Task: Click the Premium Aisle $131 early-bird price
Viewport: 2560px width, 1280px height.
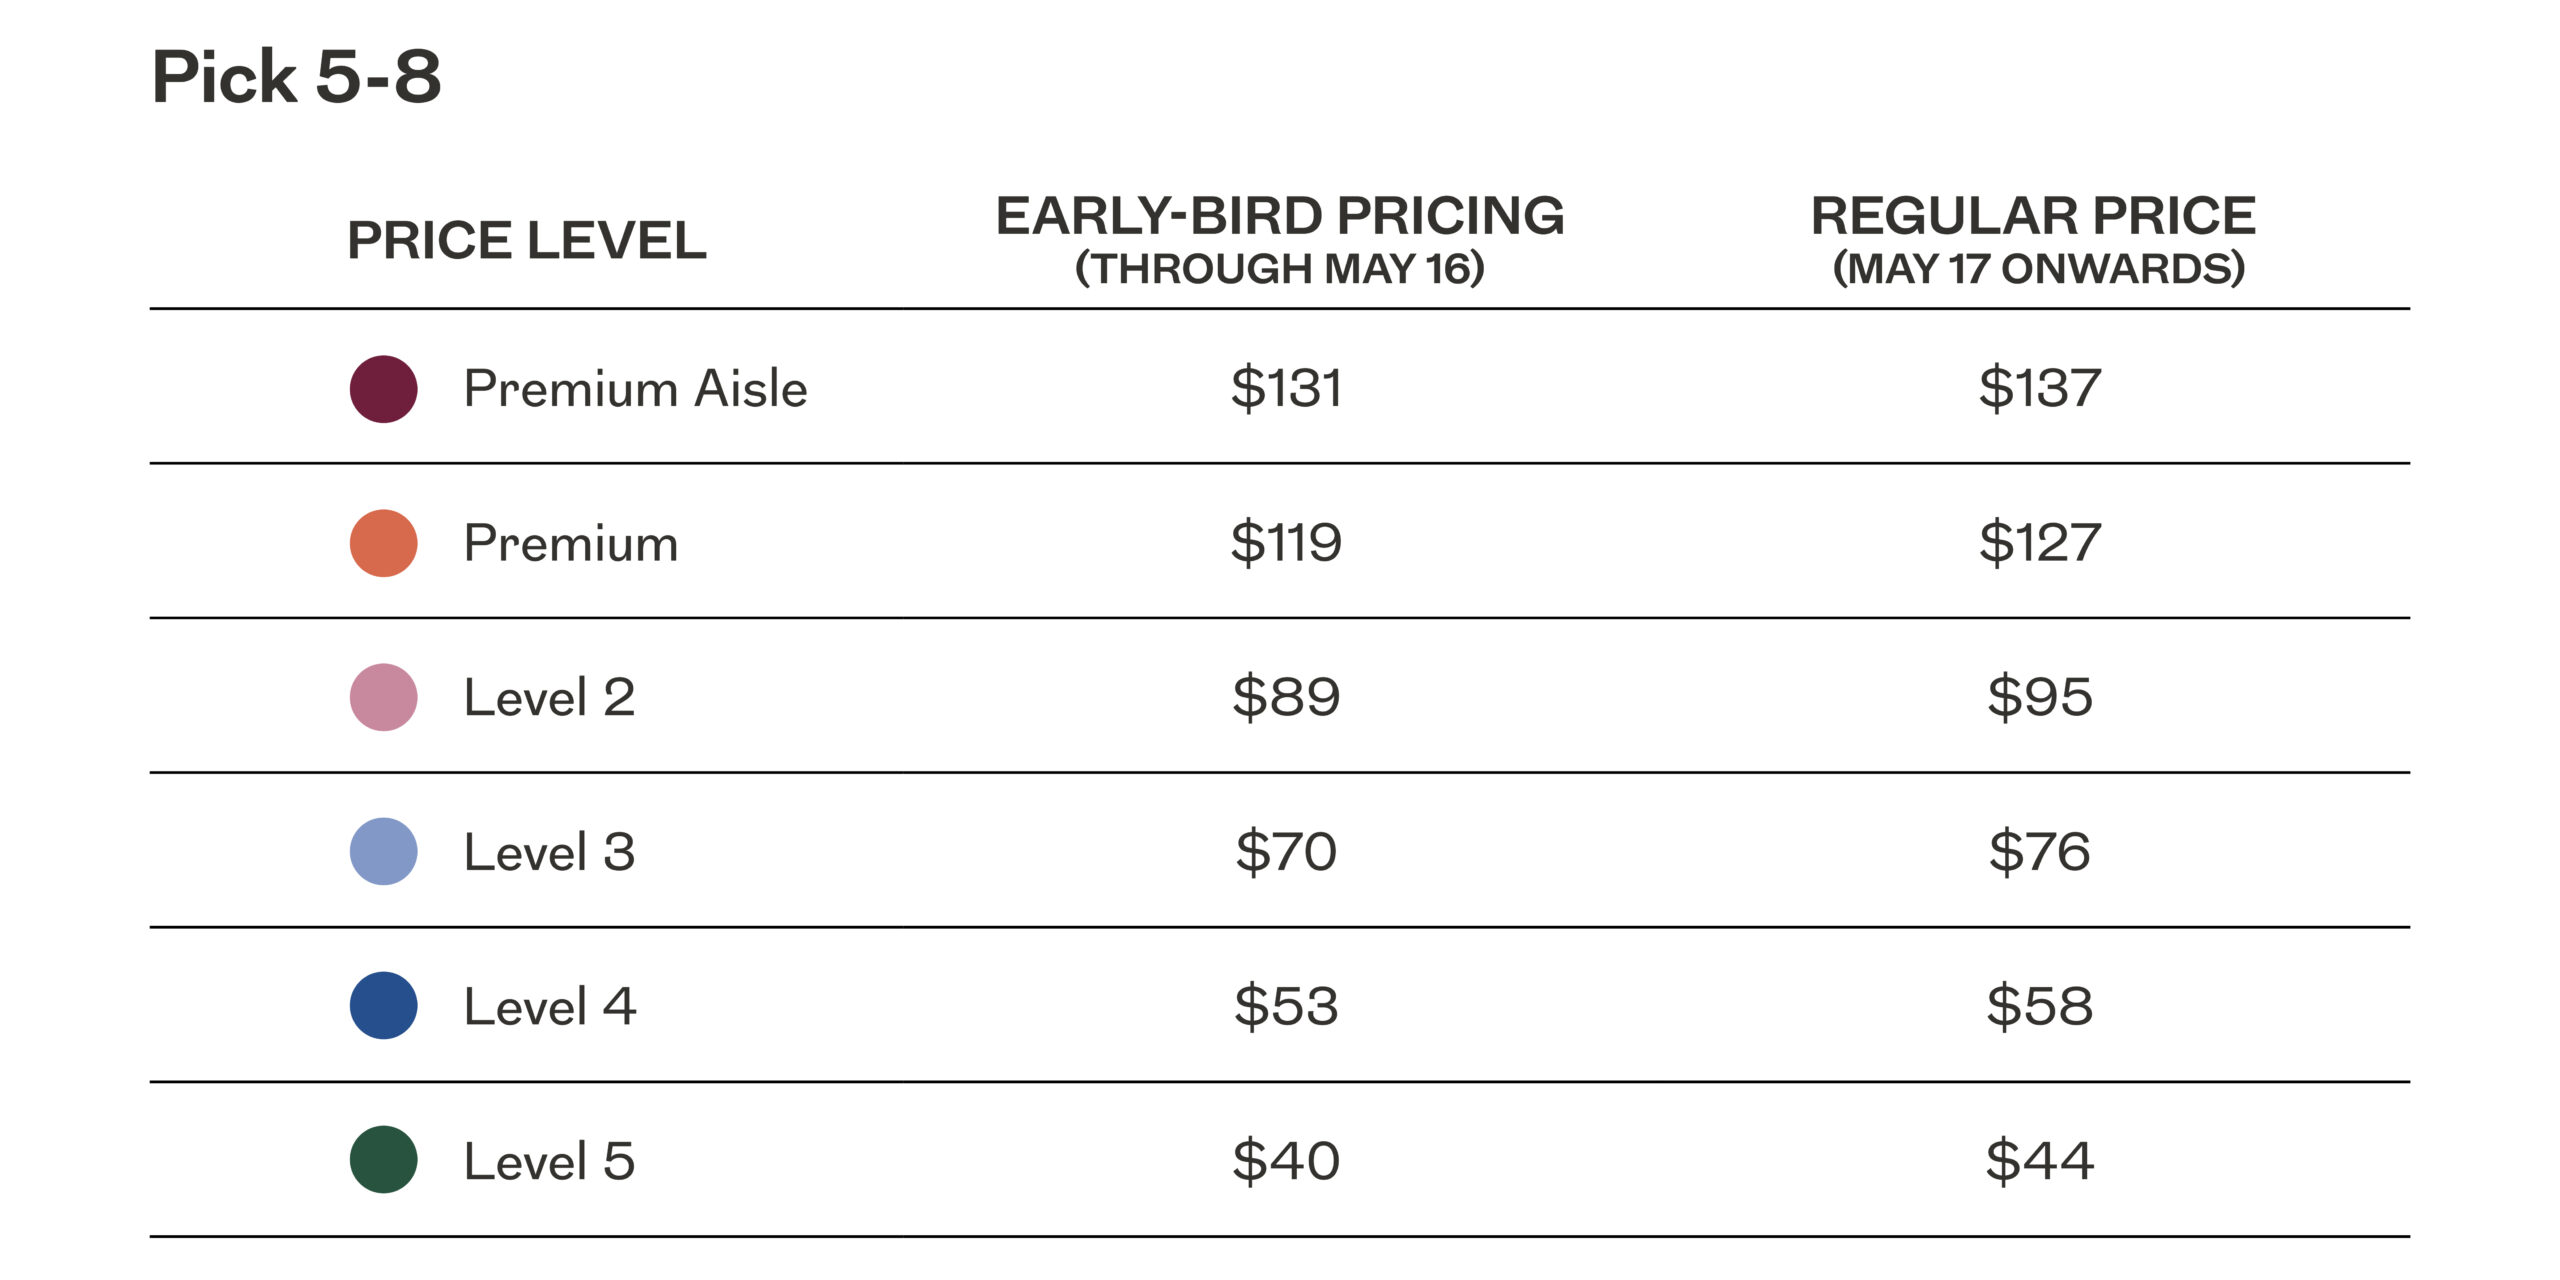Action: point(1286,388)
